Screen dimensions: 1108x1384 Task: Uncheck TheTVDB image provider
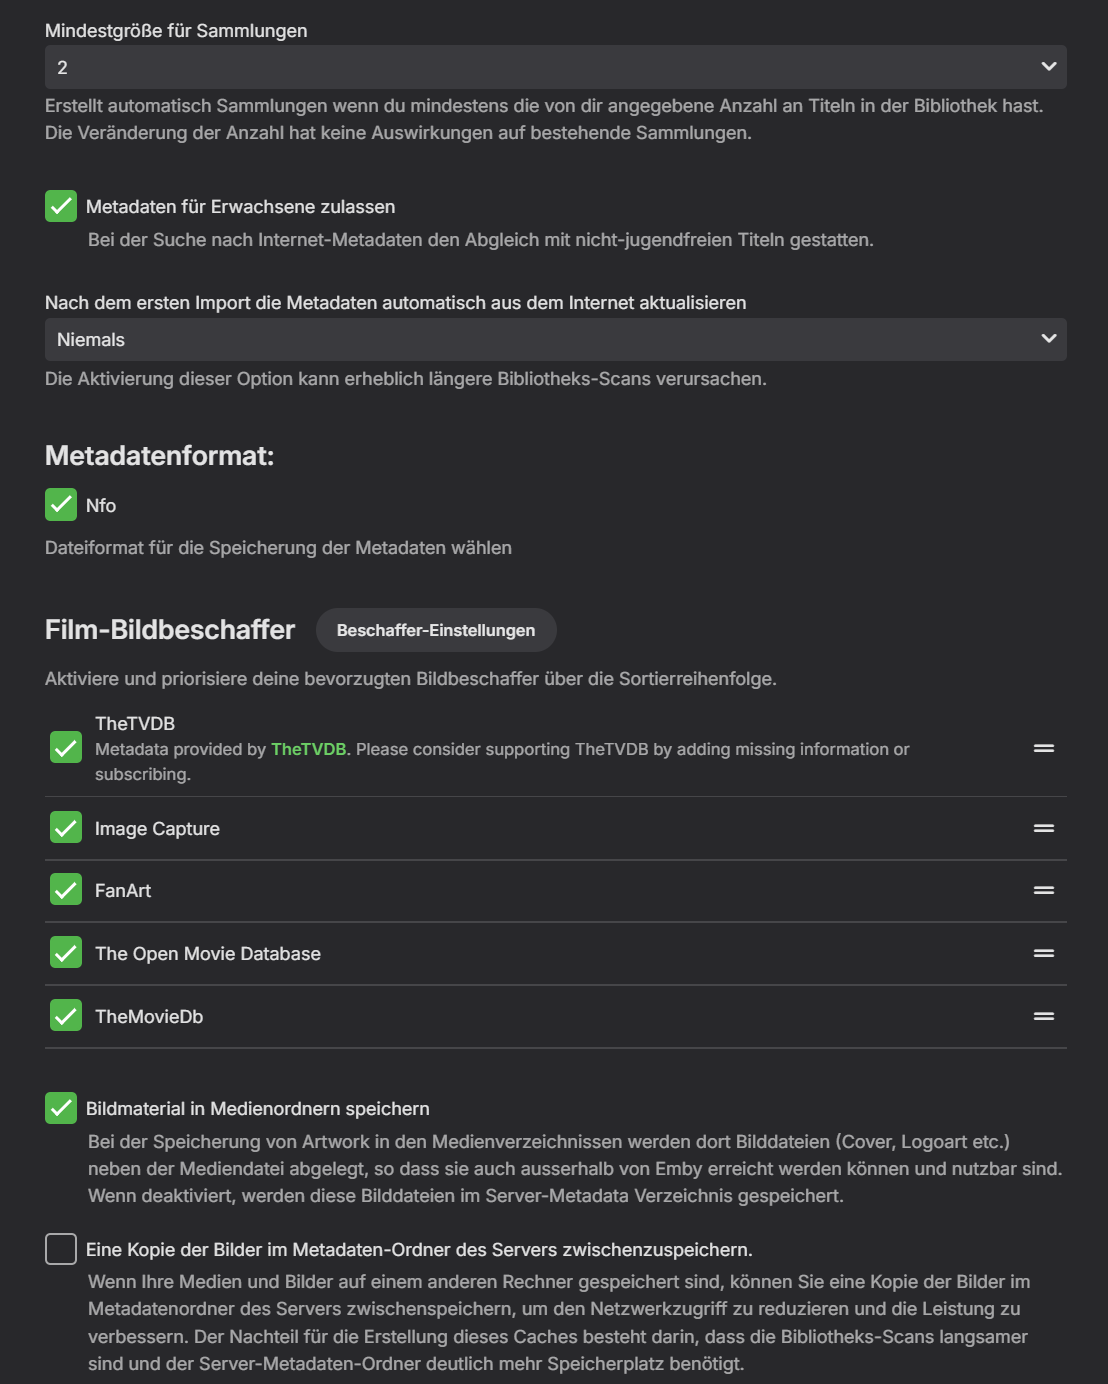tap(66, 748)
